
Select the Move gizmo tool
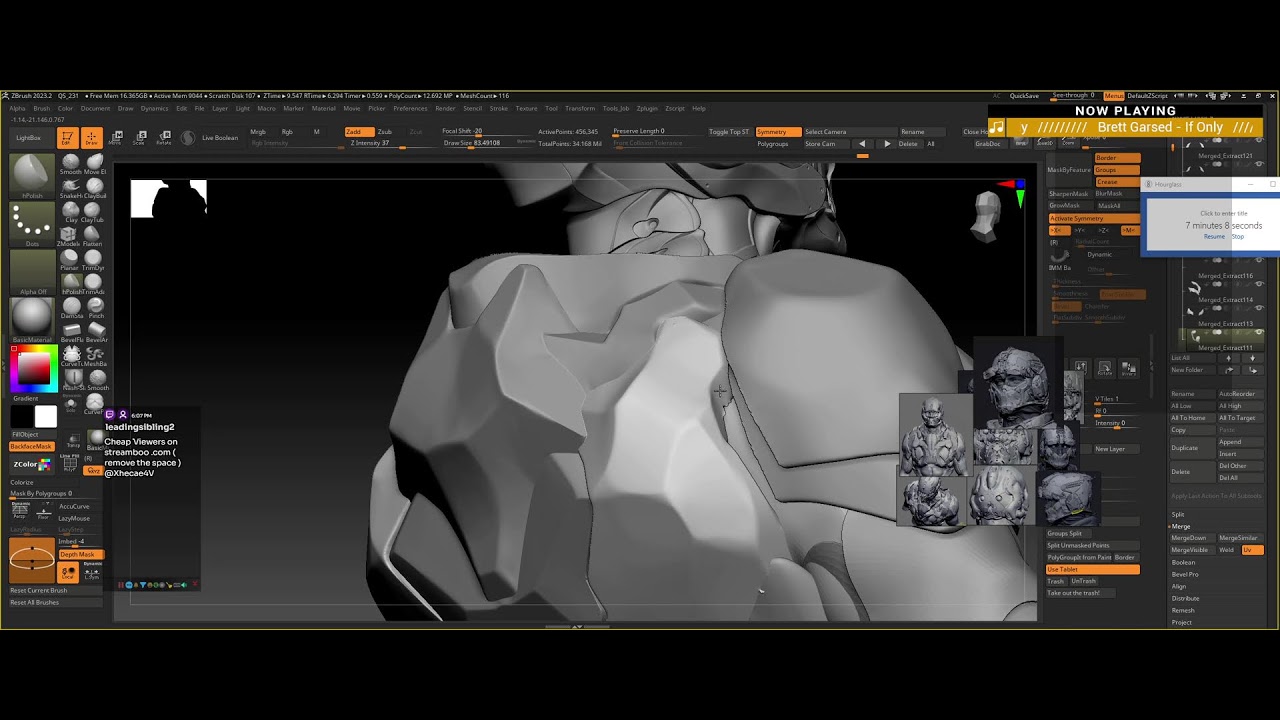coord(115,138)
